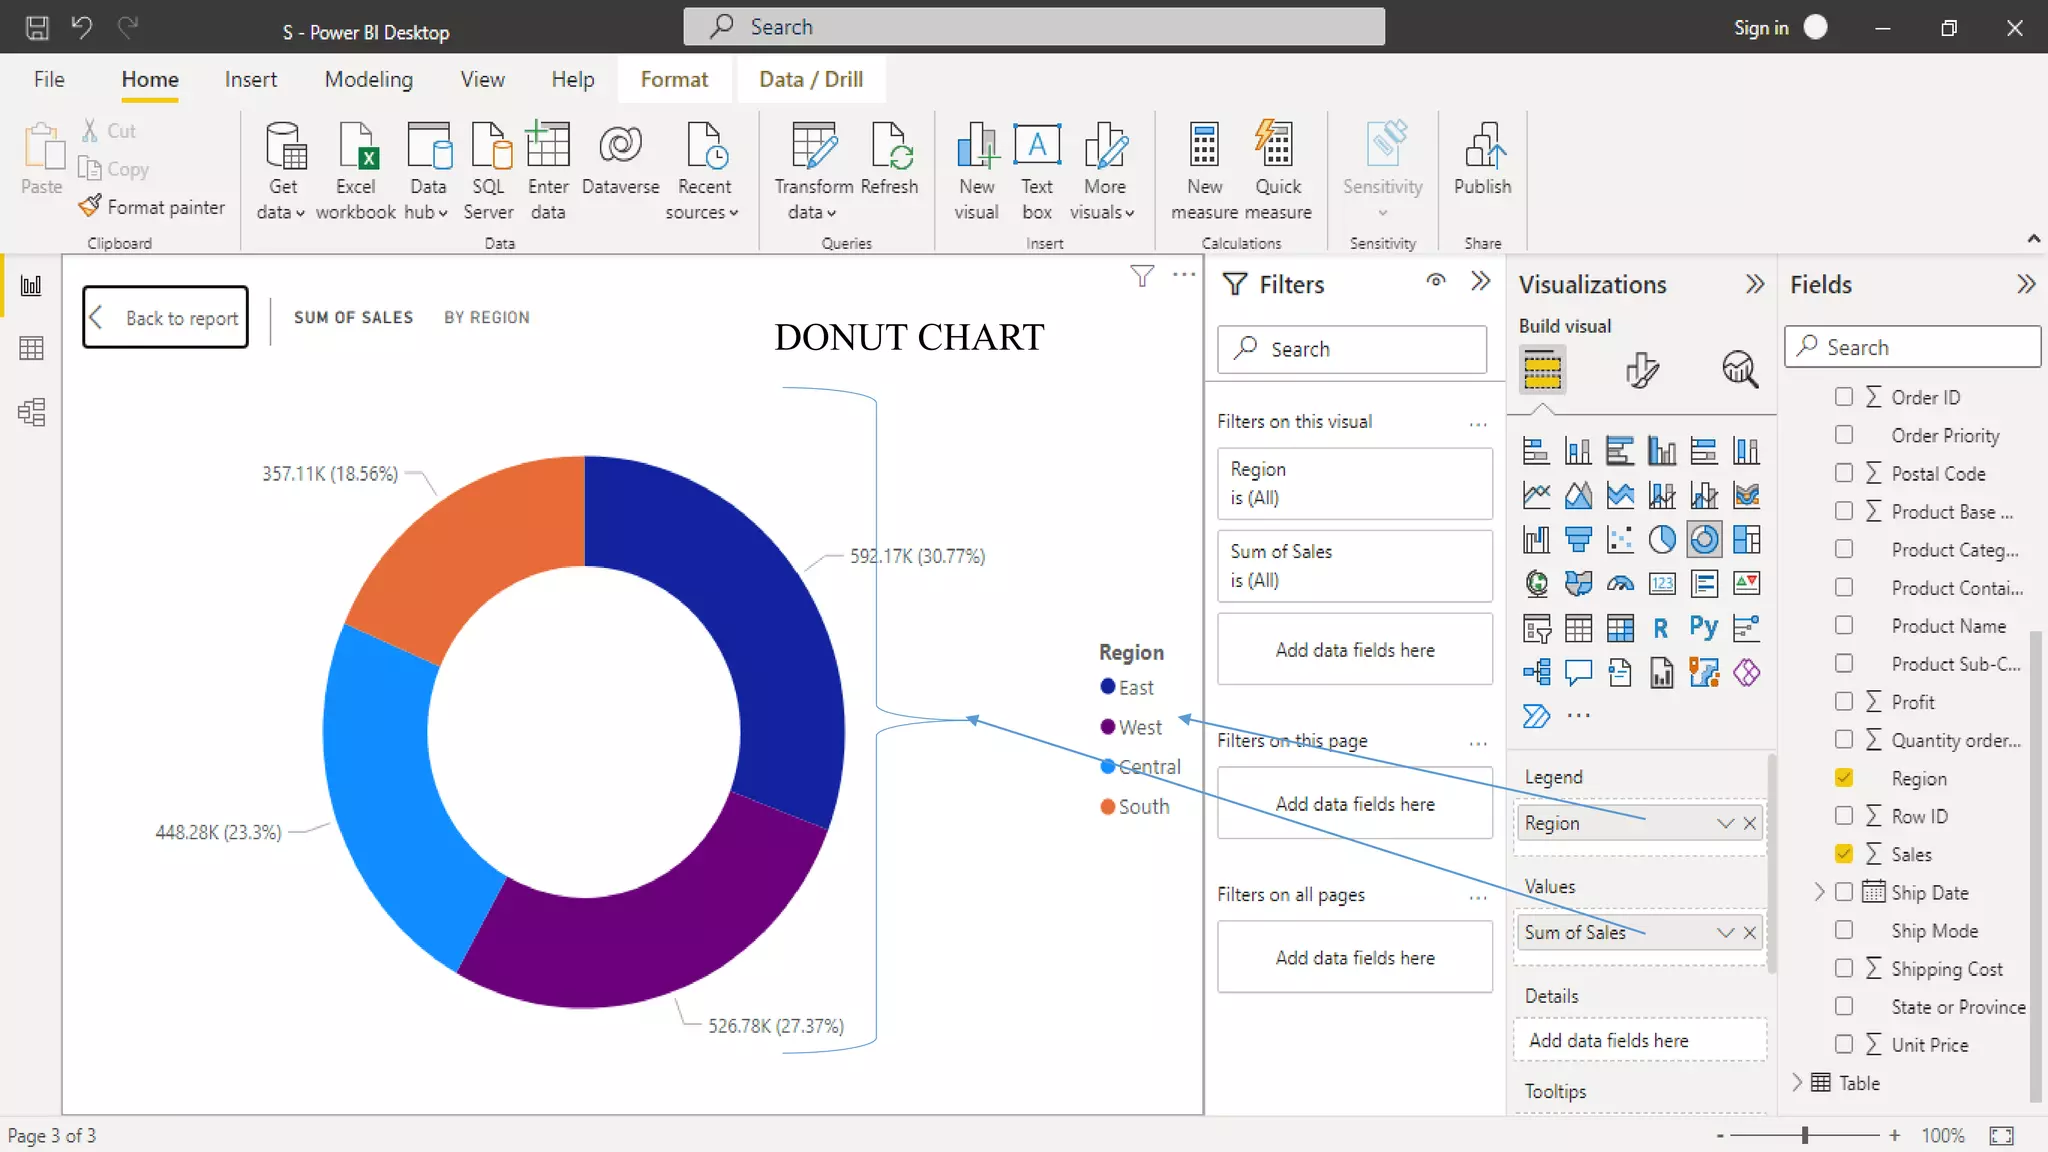Expand the Ship Date hierarchy
The width and height of the screenshot is (2048, 1152).
pos(1819,892)
